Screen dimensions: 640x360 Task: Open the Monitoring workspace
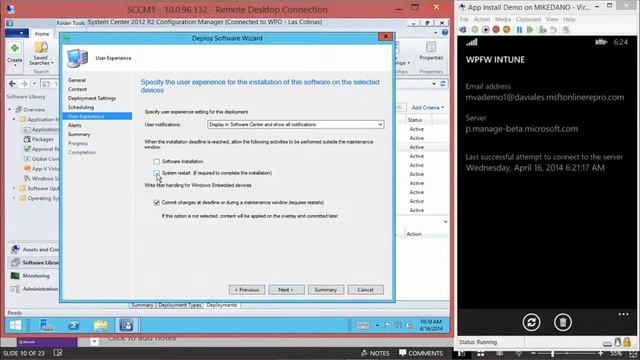(33, 276)
